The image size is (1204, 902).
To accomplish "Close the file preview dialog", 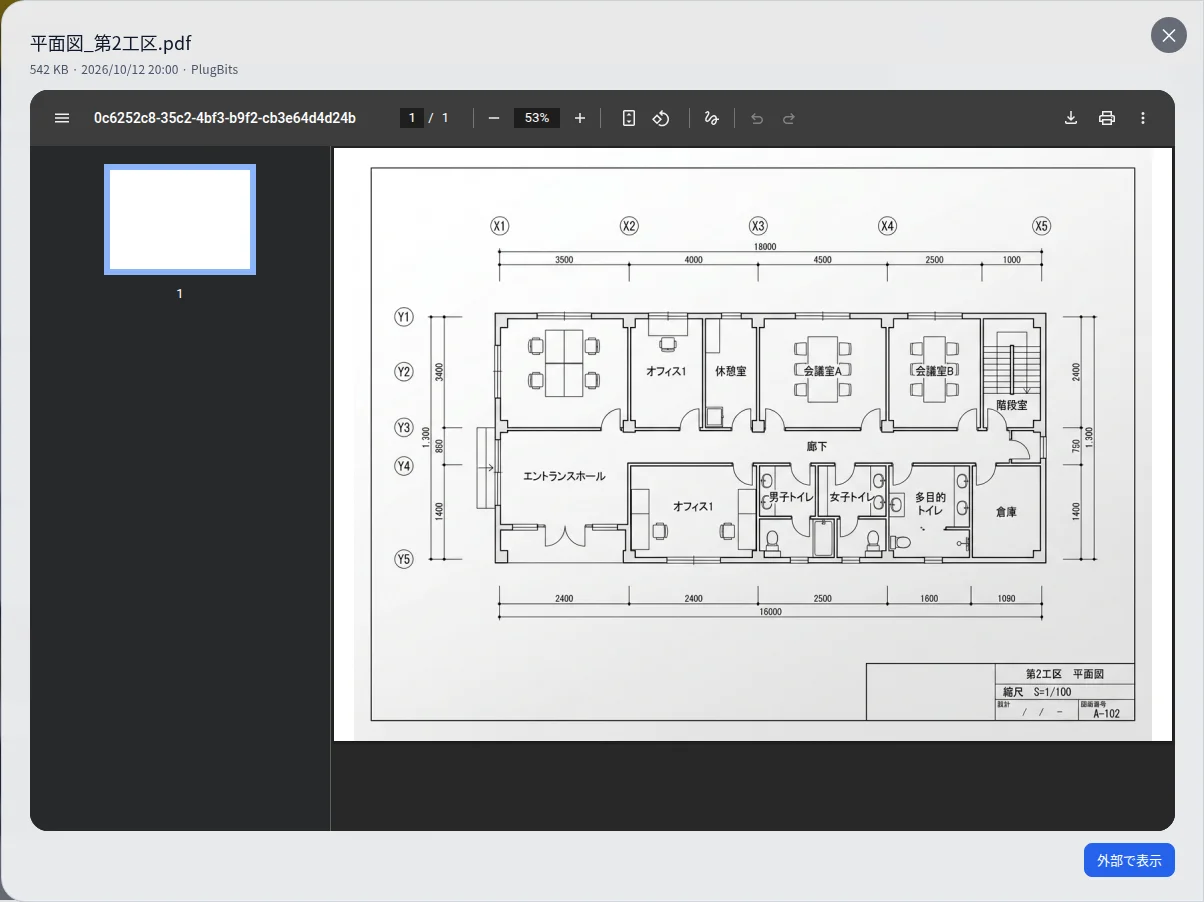I will tap(1169, 36).
